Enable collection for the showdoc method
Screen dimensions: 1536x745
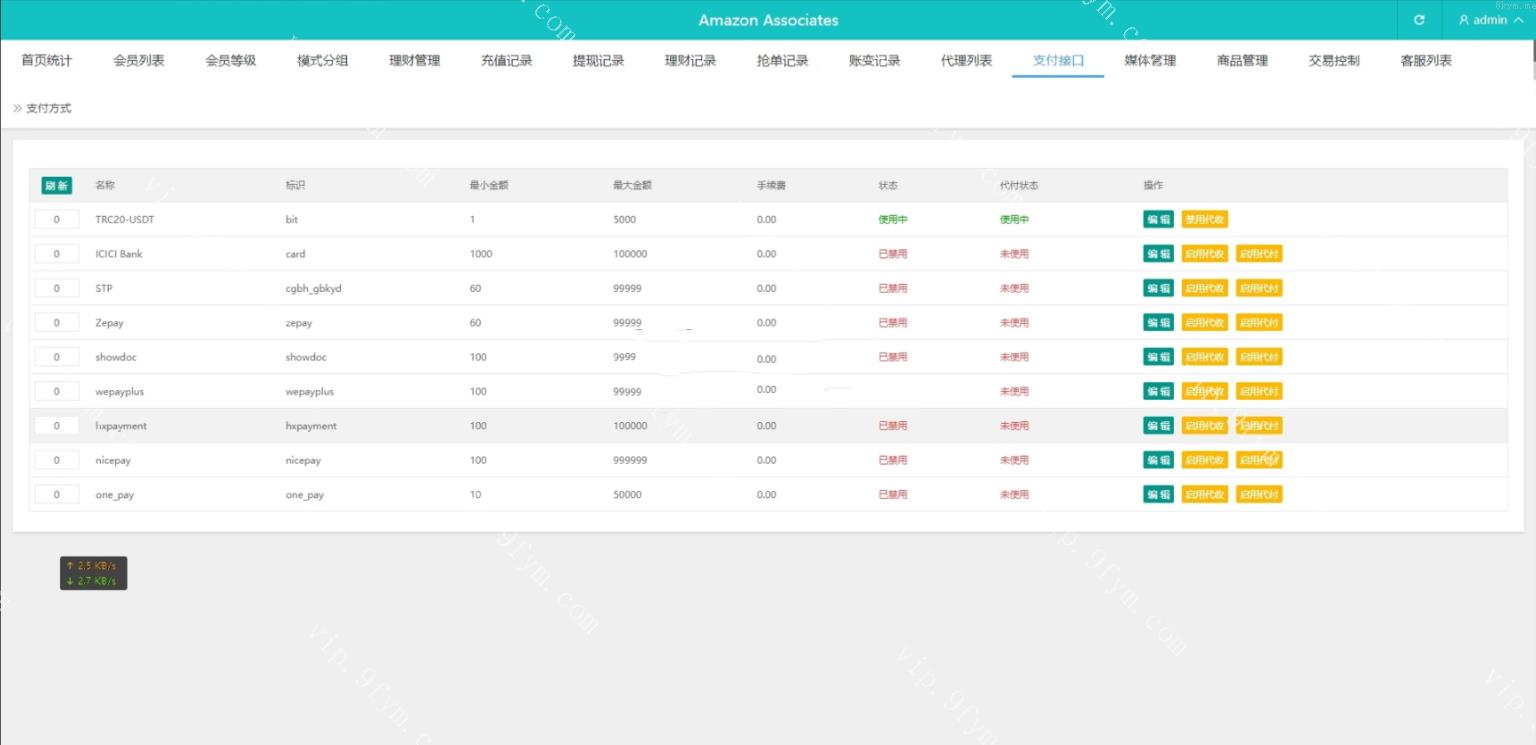point(1204,356)
